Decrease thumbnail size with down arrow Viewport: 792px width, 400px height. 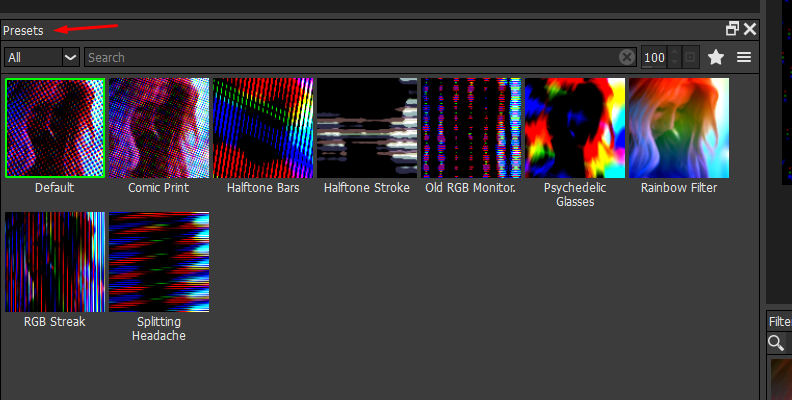click(x=674, y=63)
